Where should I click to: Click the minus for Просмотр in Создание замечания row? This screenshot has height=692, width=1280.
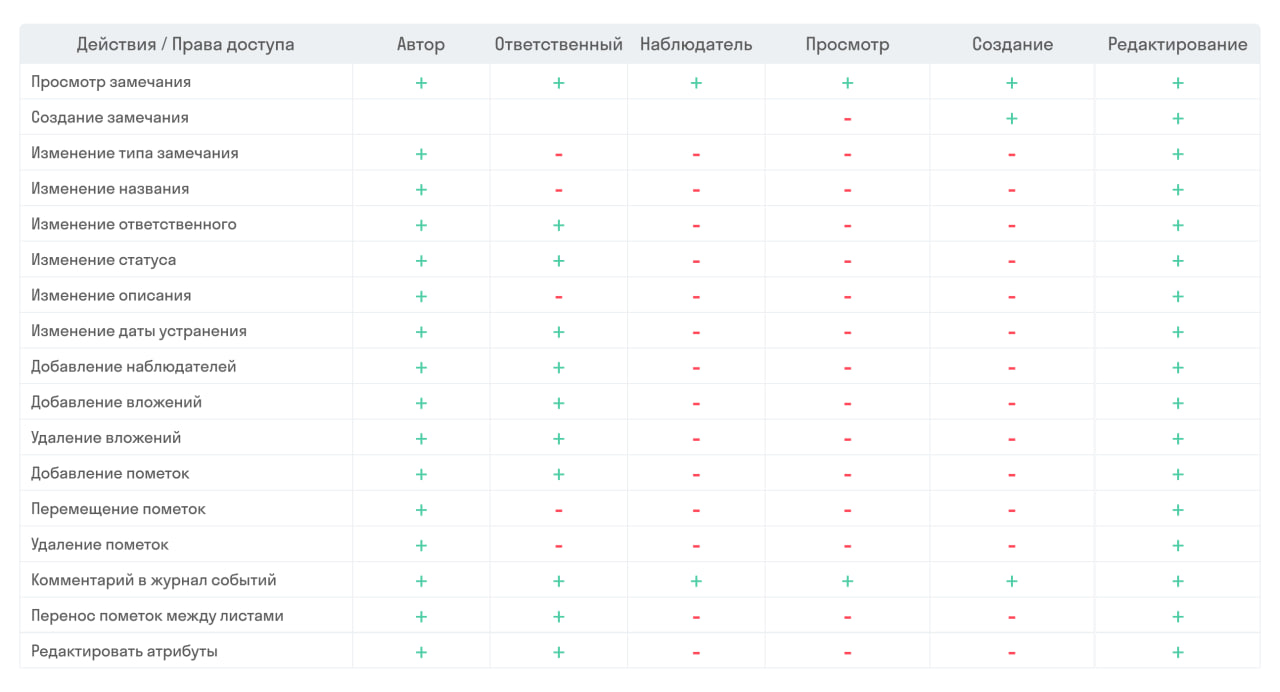(x=847, y=119)
